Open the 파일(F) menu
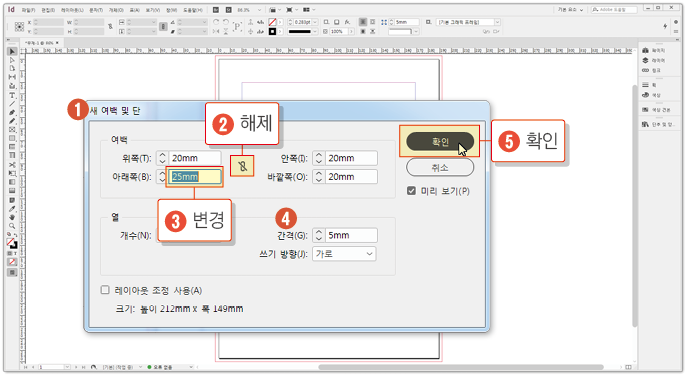The width and height of the screenshot is (685, 375). tap(28, 10)
